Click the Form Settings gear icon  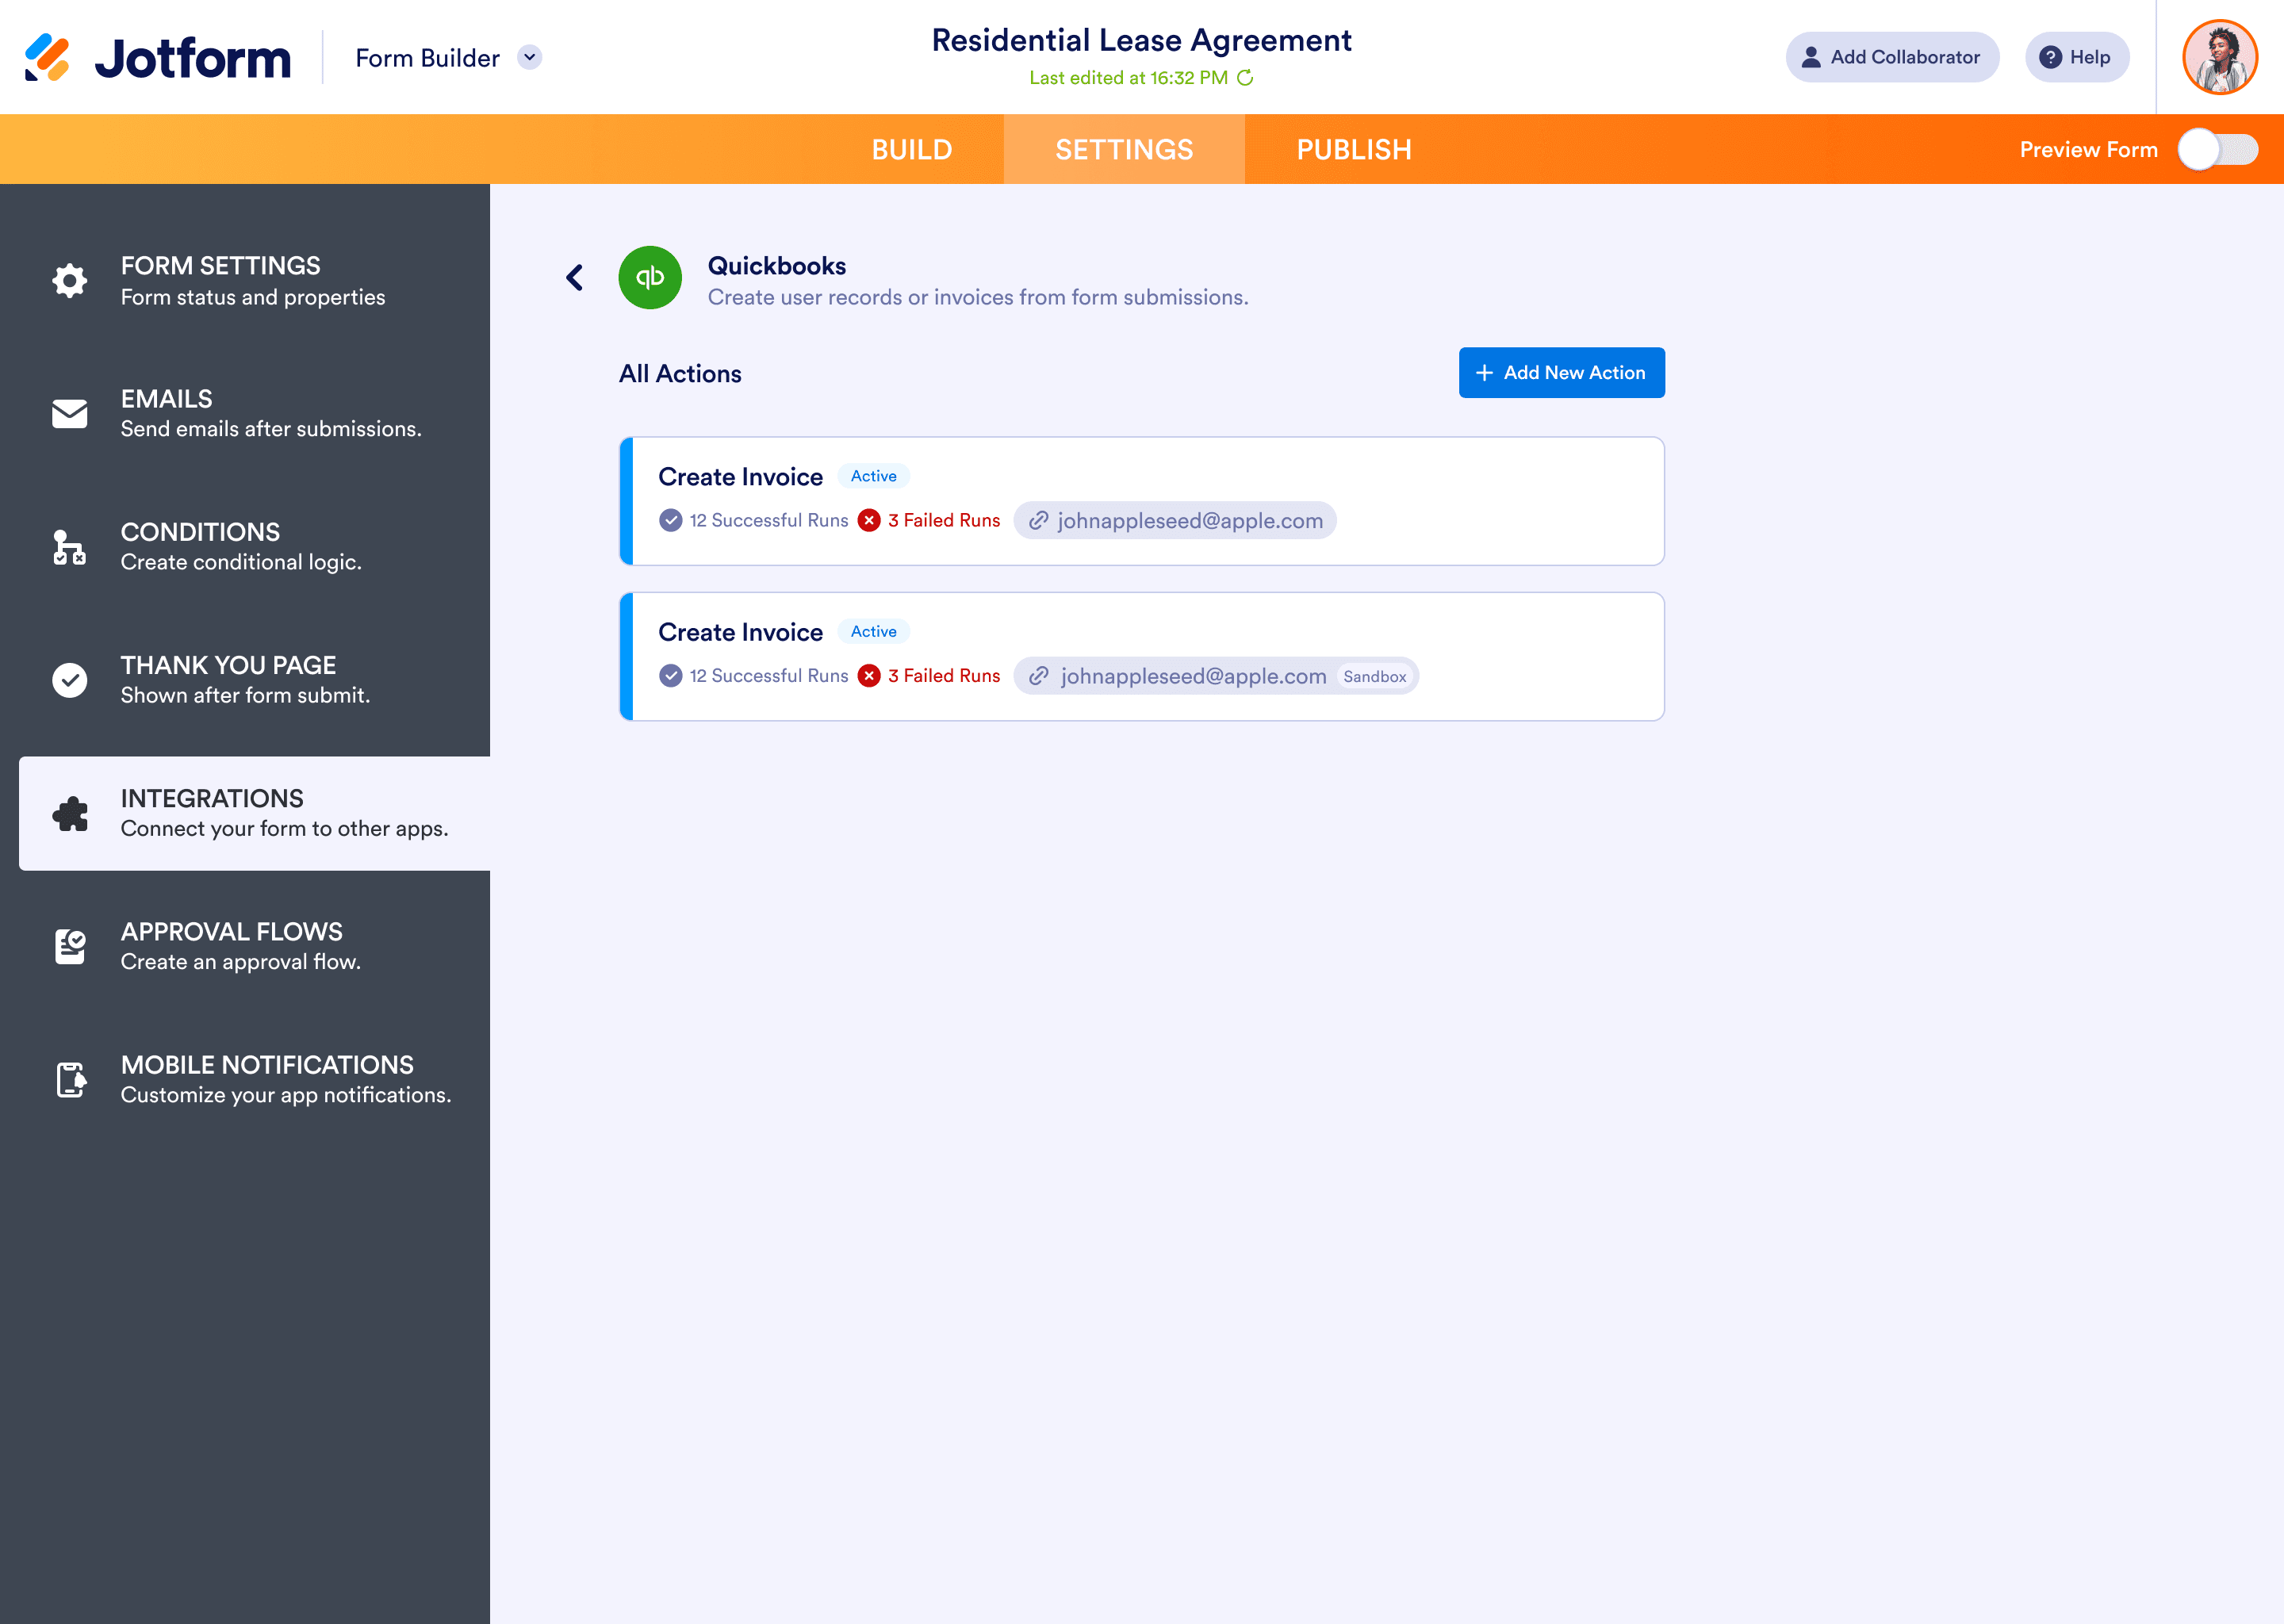(x=69, y=281)
